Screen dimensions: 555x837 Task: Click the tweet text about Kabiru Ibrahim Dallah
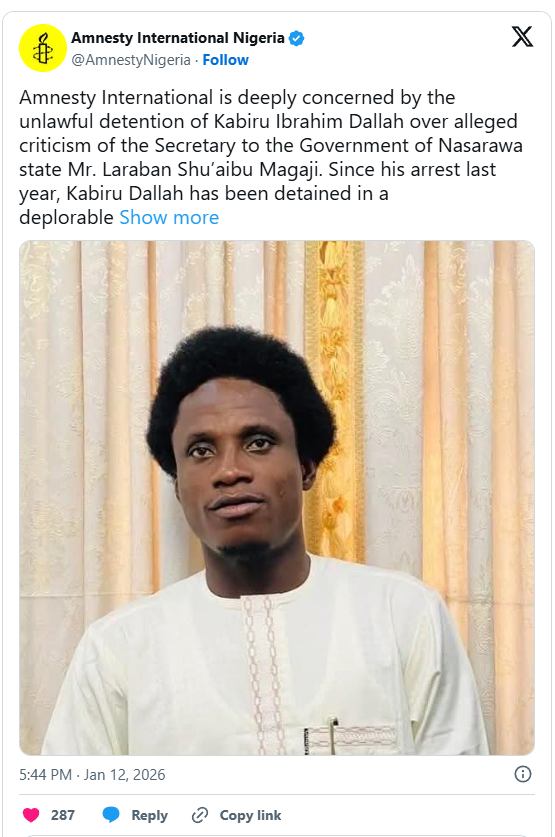(x=271, y=157)
